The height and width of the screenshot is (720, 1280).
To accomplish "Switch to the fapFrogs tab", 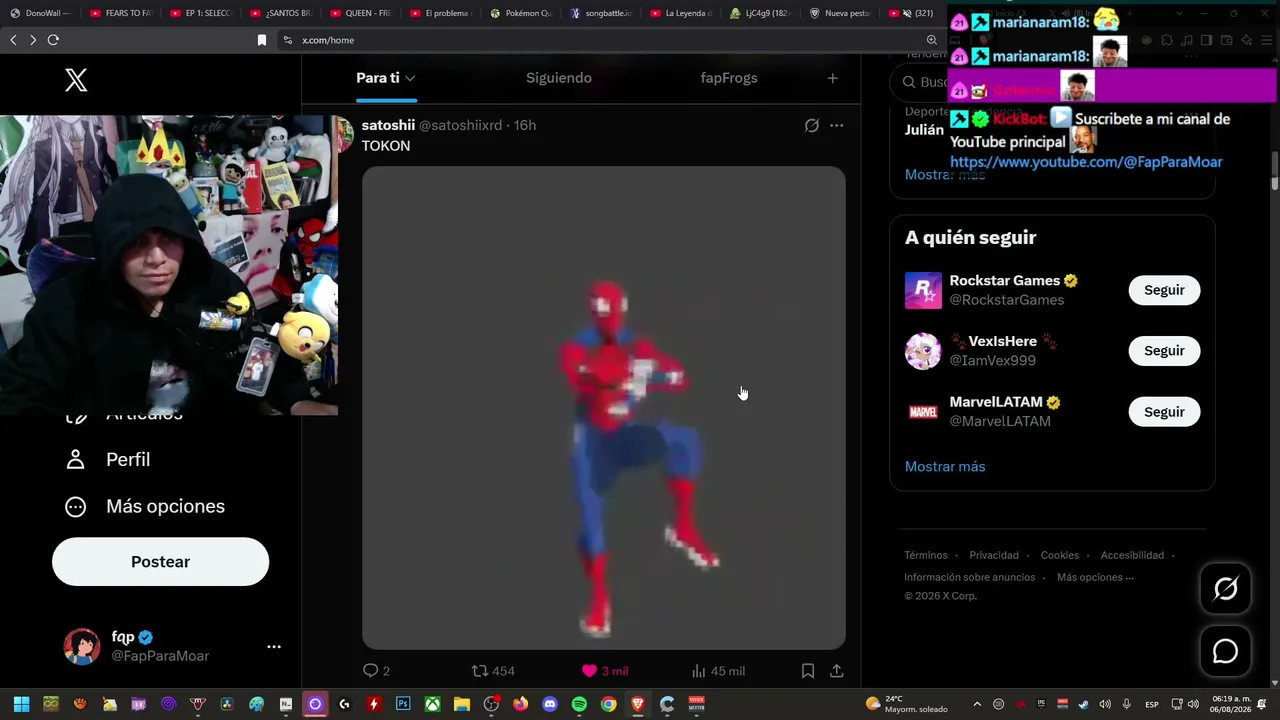I will coord(729,78).
